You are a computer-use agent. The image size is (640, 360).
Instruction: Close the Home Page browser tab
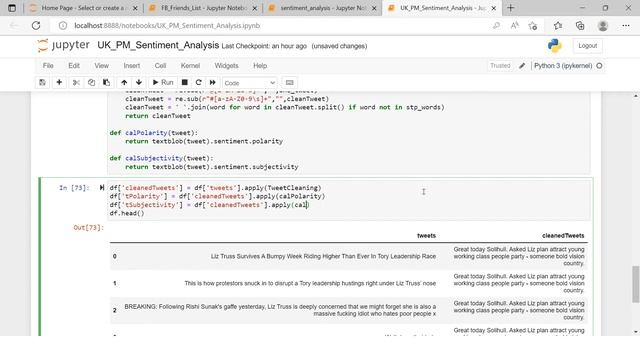pos(135,8)
